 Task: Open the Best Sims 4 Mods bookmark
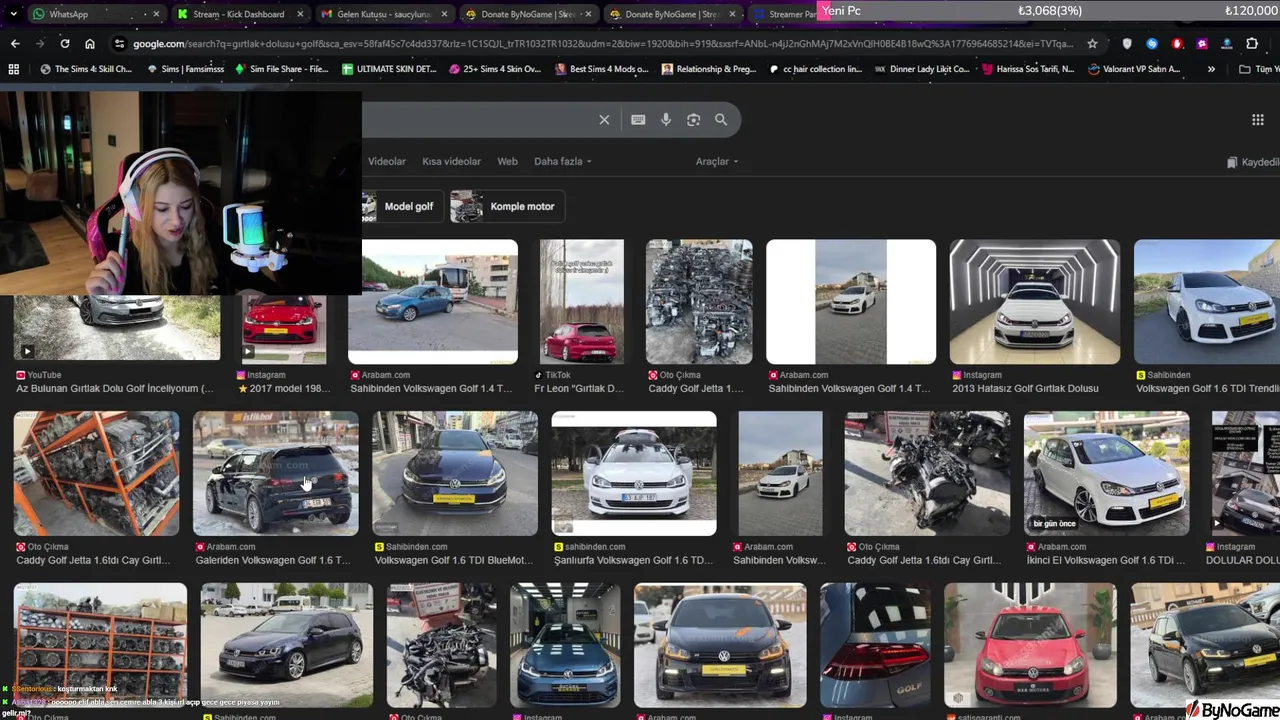(601, 69)
